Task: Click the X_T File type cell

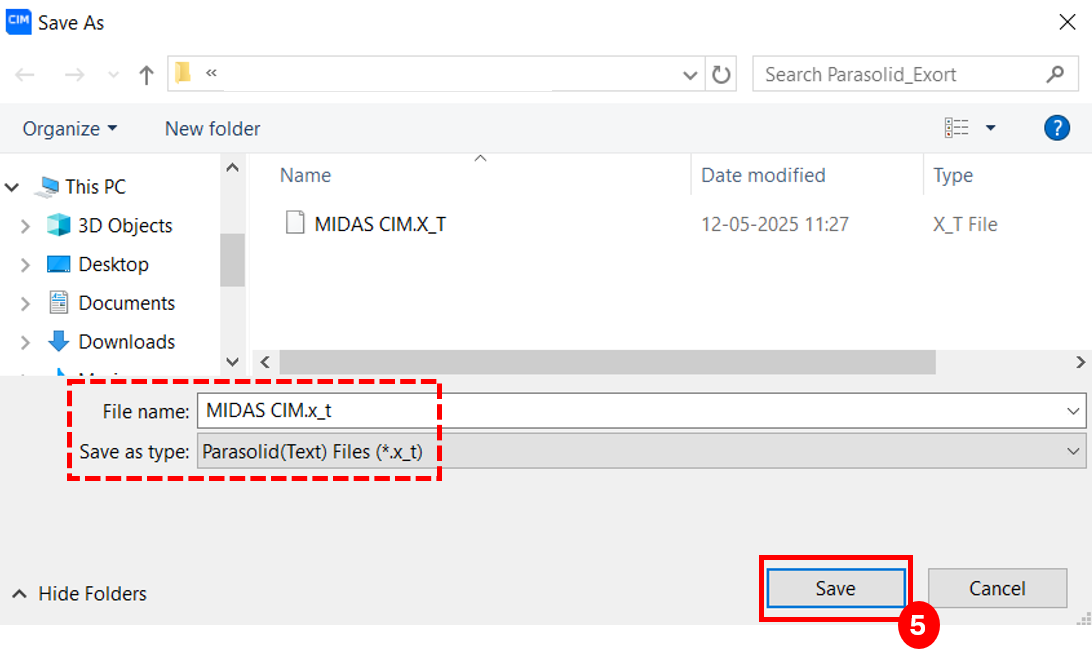Action: 965,224
